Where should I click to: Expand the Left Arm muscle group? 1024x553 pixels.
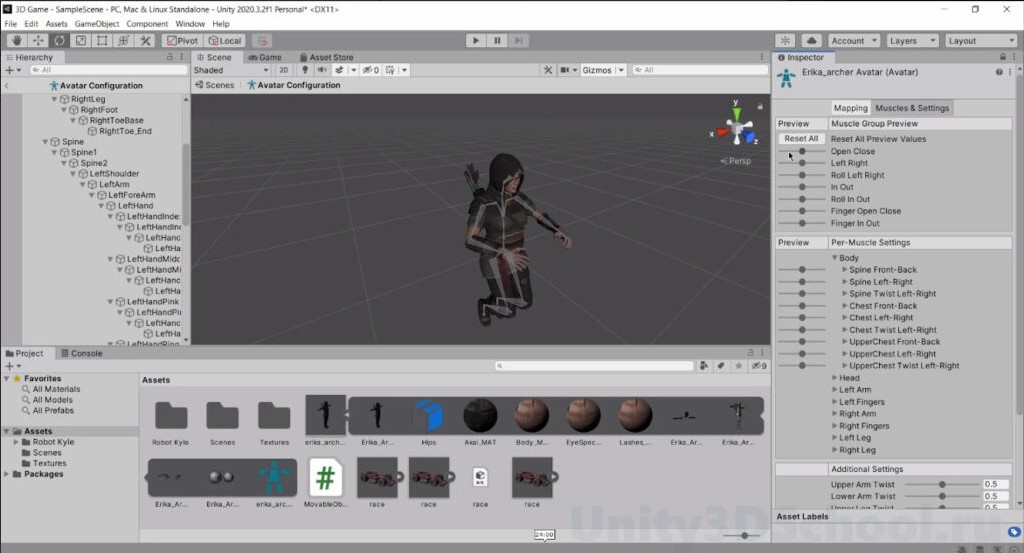tap(835, 390)
